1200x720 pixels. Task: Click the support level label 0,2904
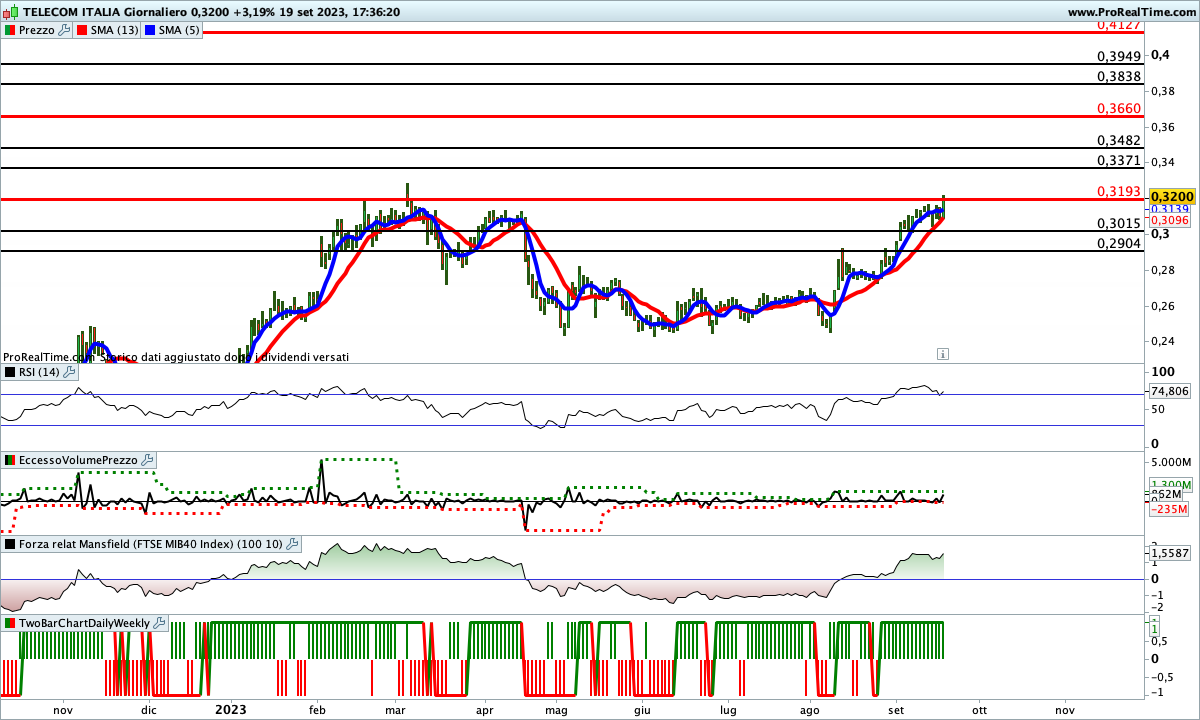(1119, 243)
